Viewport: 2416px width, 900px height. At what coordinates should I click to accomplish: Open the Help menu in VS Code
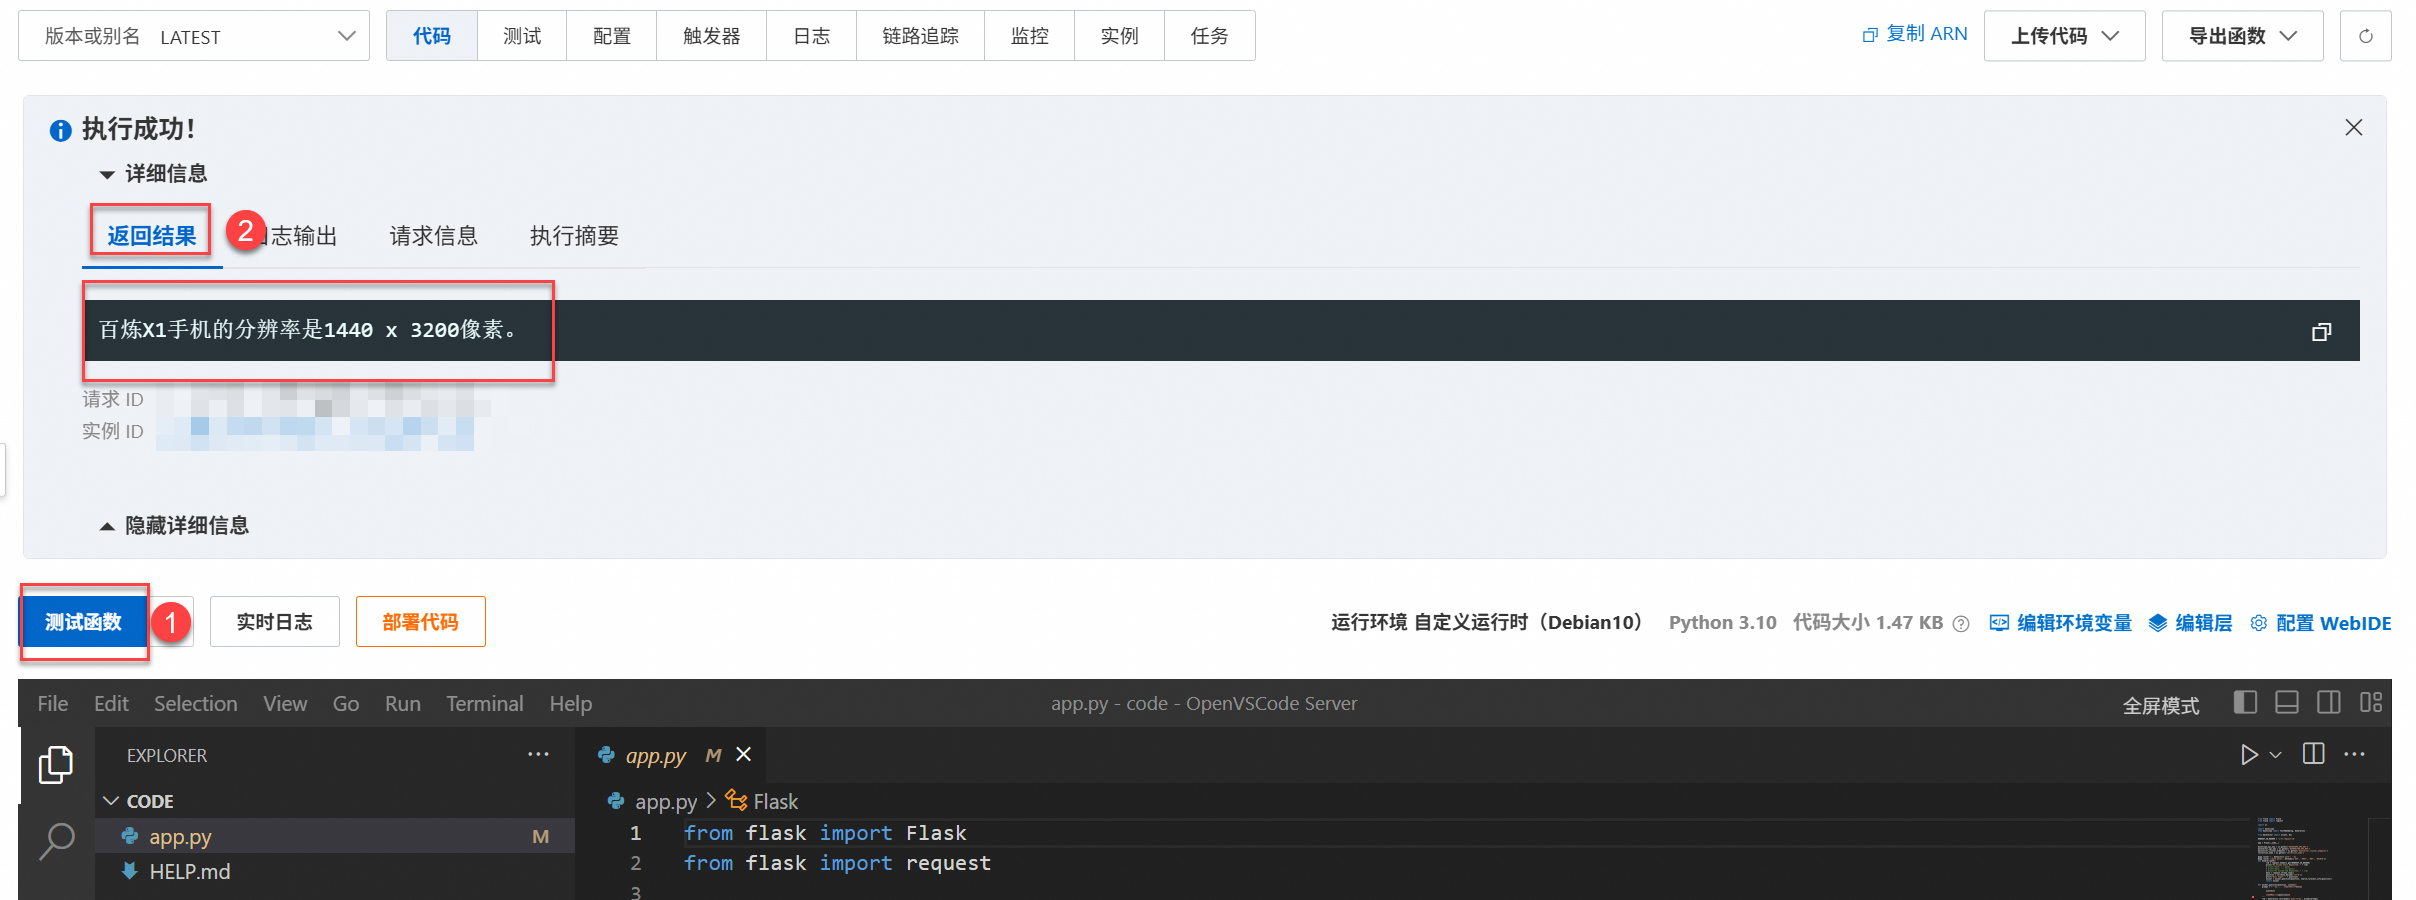(x=571, y=703)
